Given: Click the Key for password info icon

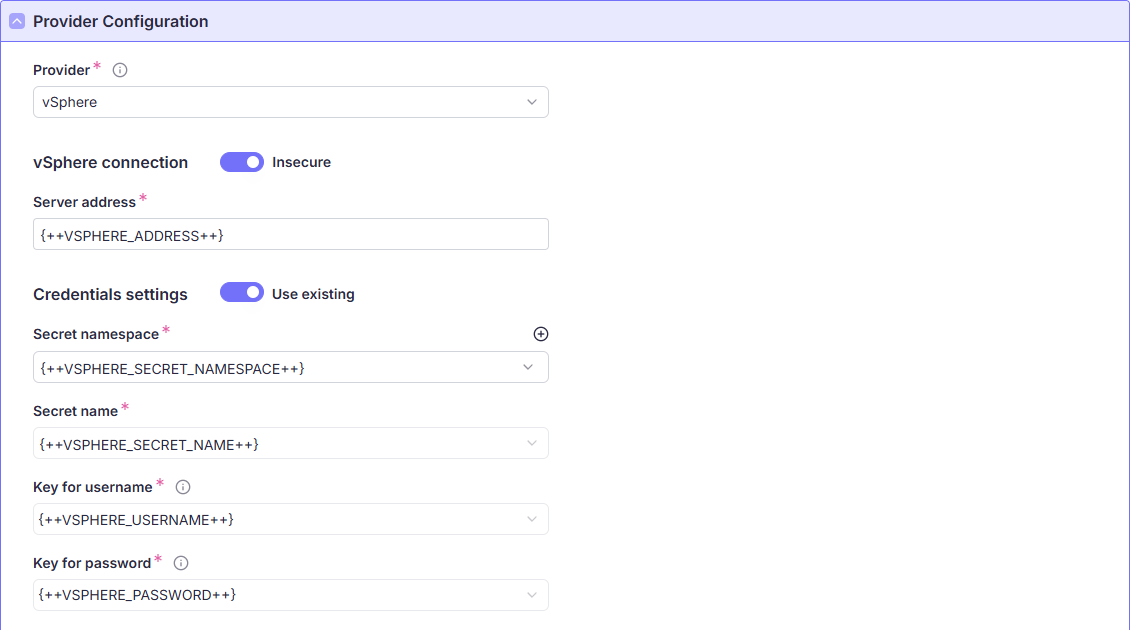Looking at the screenshot, I should [x=181, y=563].
